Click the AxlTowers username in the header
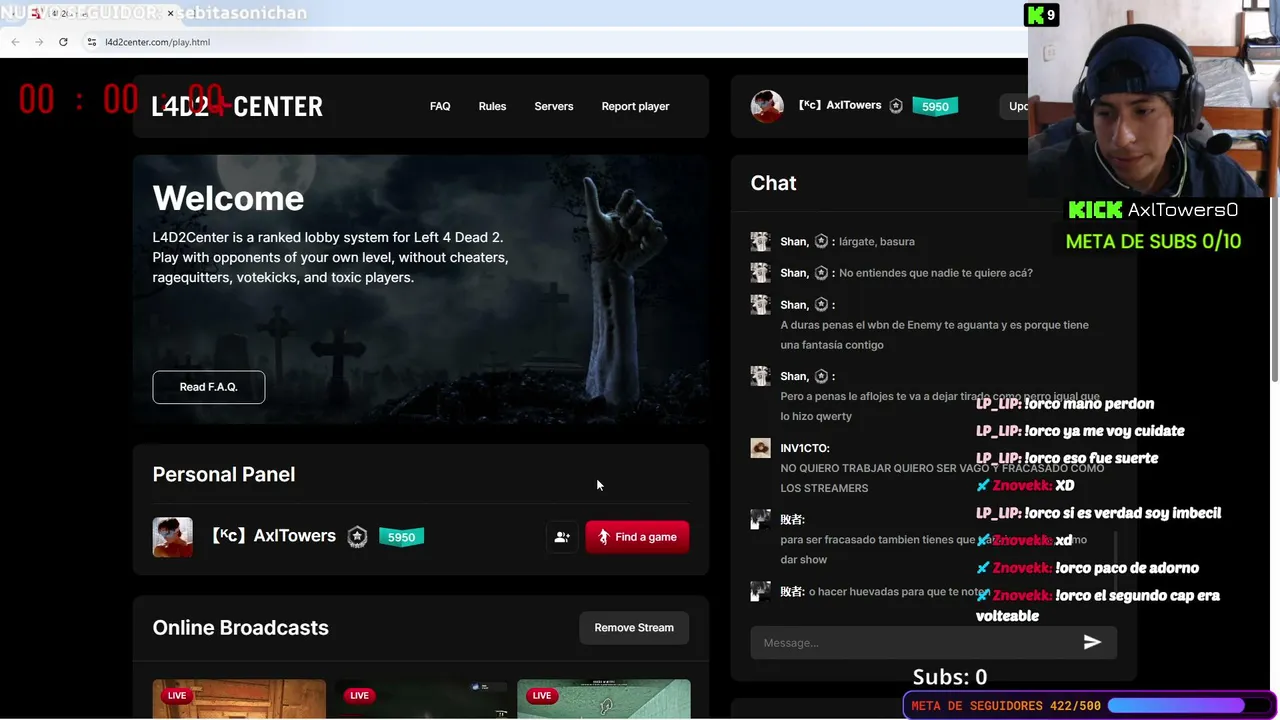1280x720 pixels. (x=840, y=105)
